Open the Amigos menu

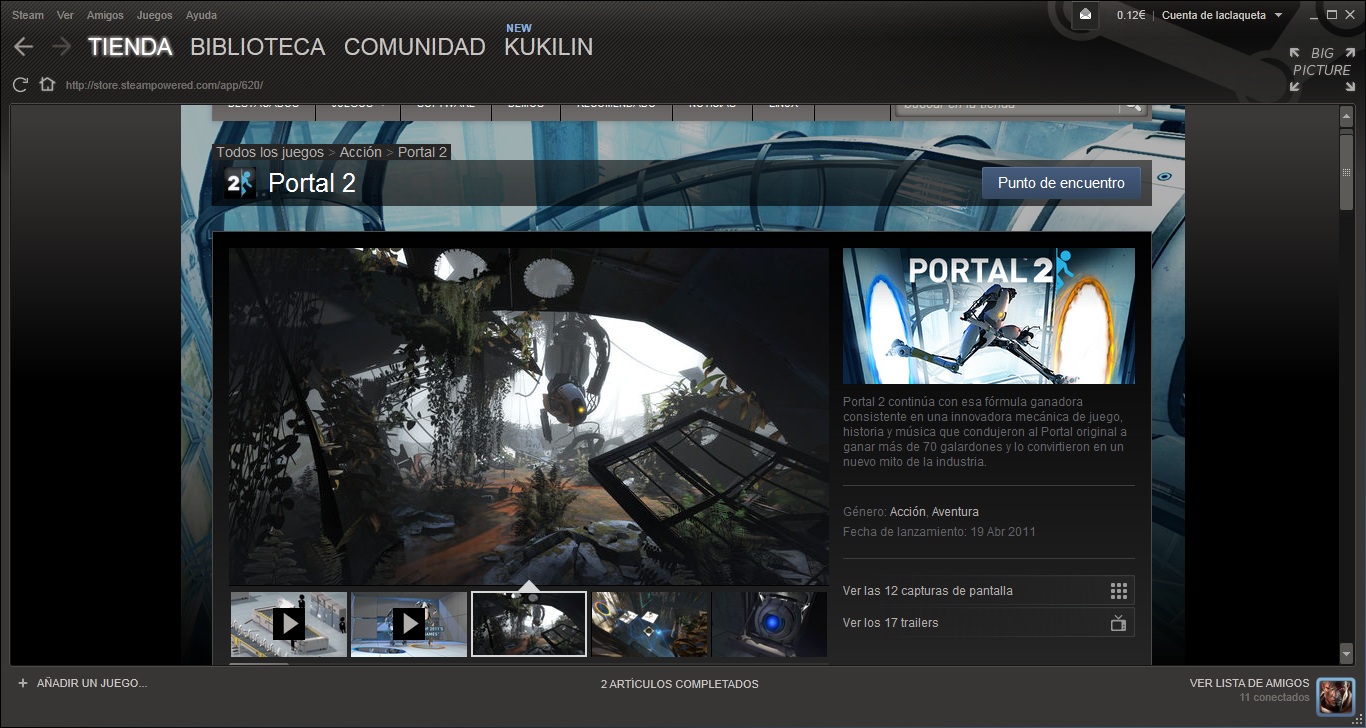coord(106,15)
